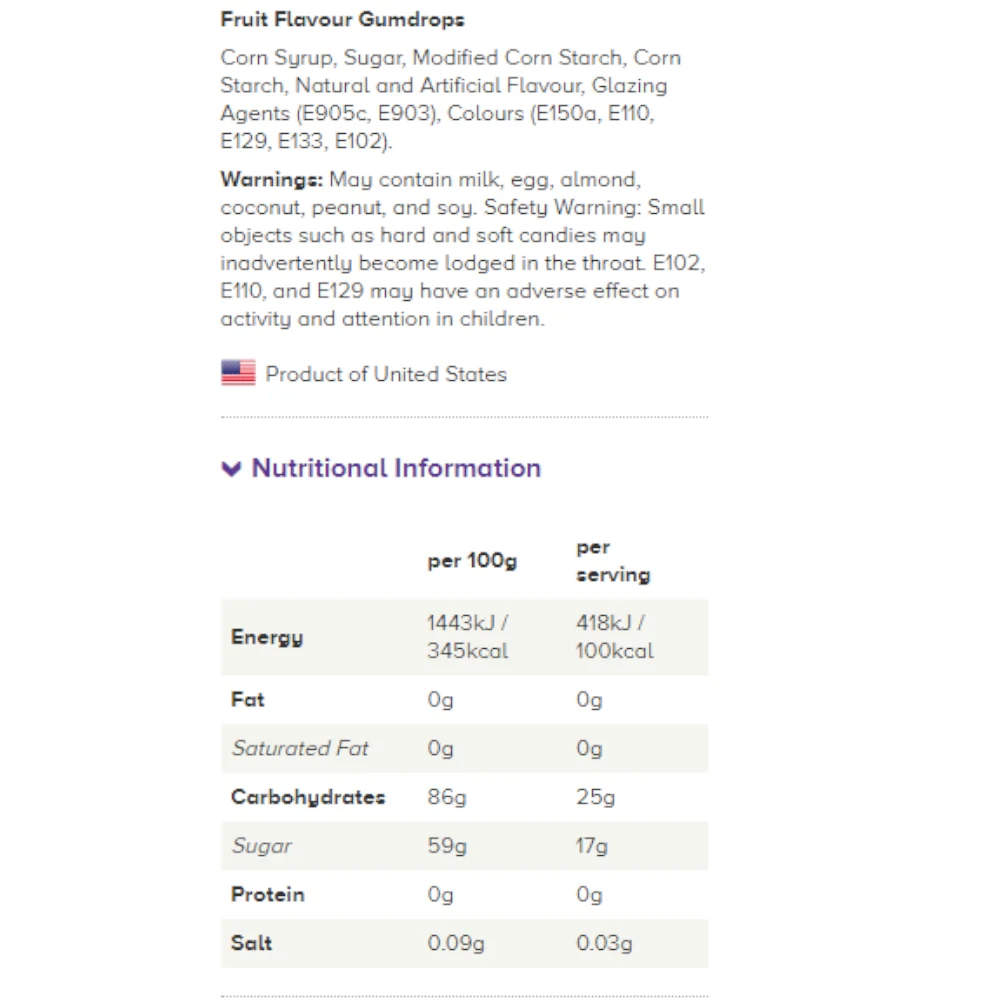The width and height of the screenshot is (1000, 1000).
Task: Click the per 100g column header
Action: tap(472, 561)
